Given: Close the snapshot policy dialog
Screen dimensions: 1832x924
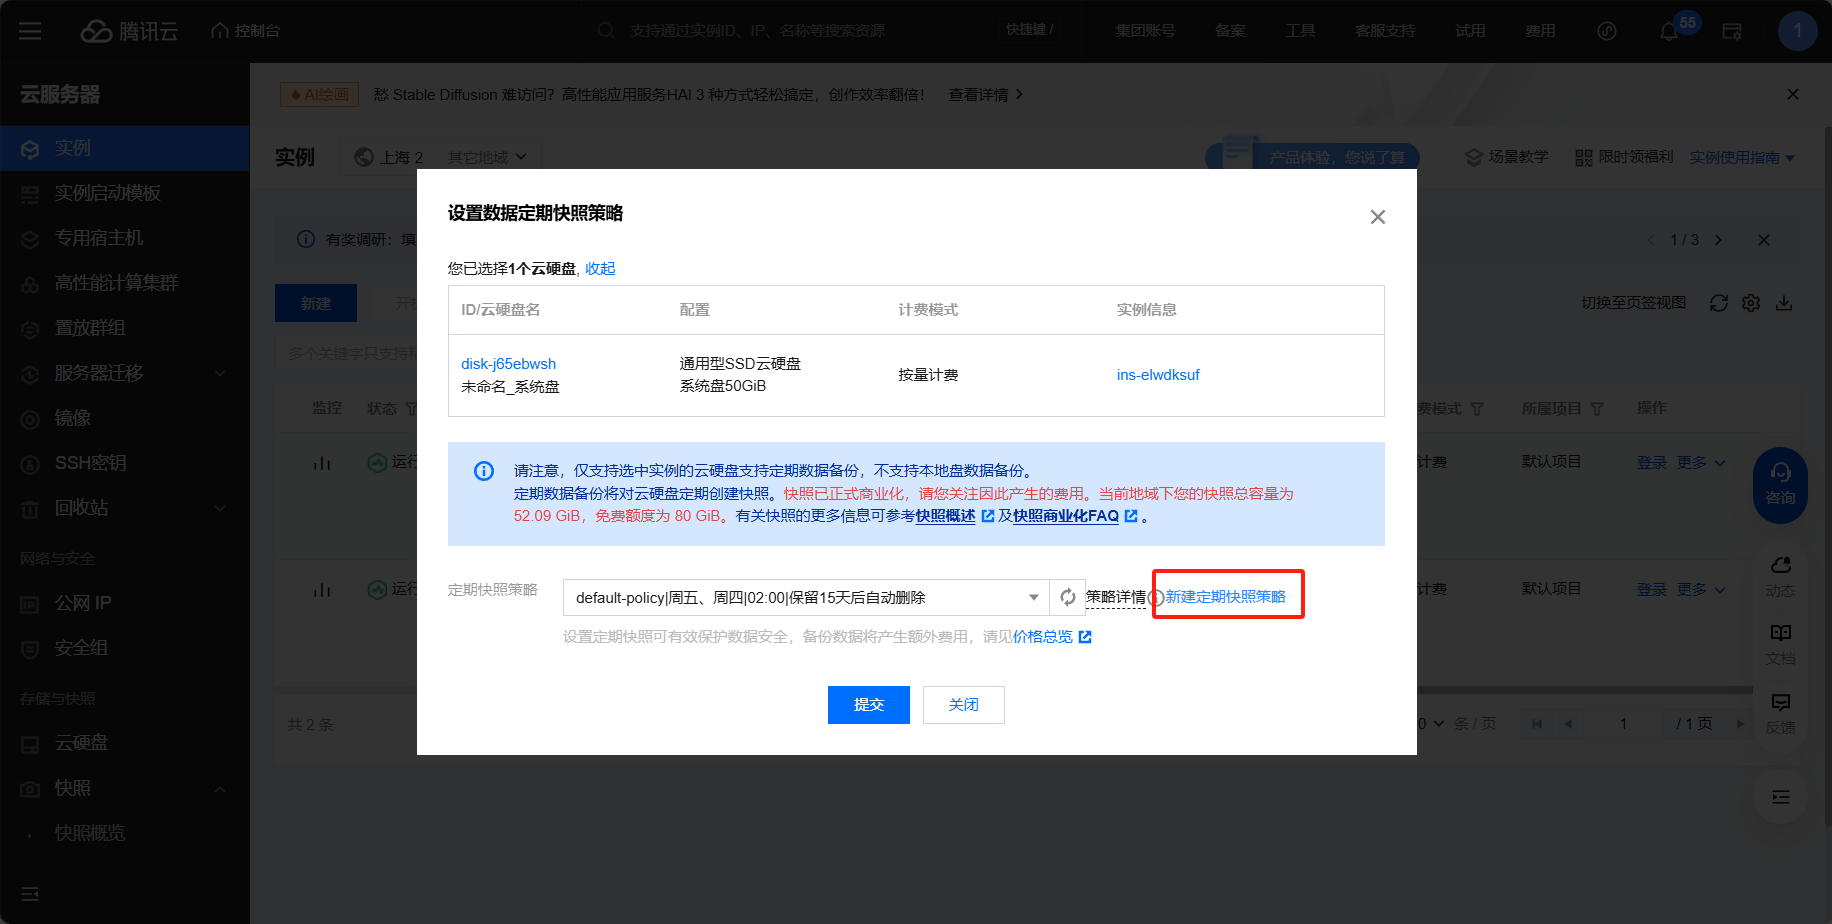Looking at the screenshot, I should 1377,217.
